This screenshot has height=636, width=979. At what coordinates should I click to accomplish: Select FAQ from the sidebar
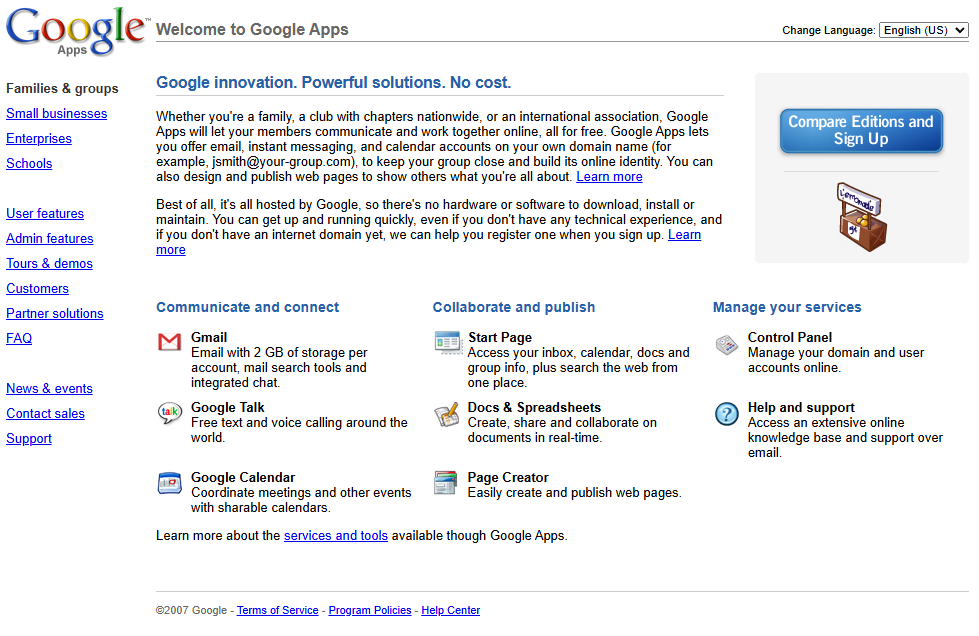[18, 338]
